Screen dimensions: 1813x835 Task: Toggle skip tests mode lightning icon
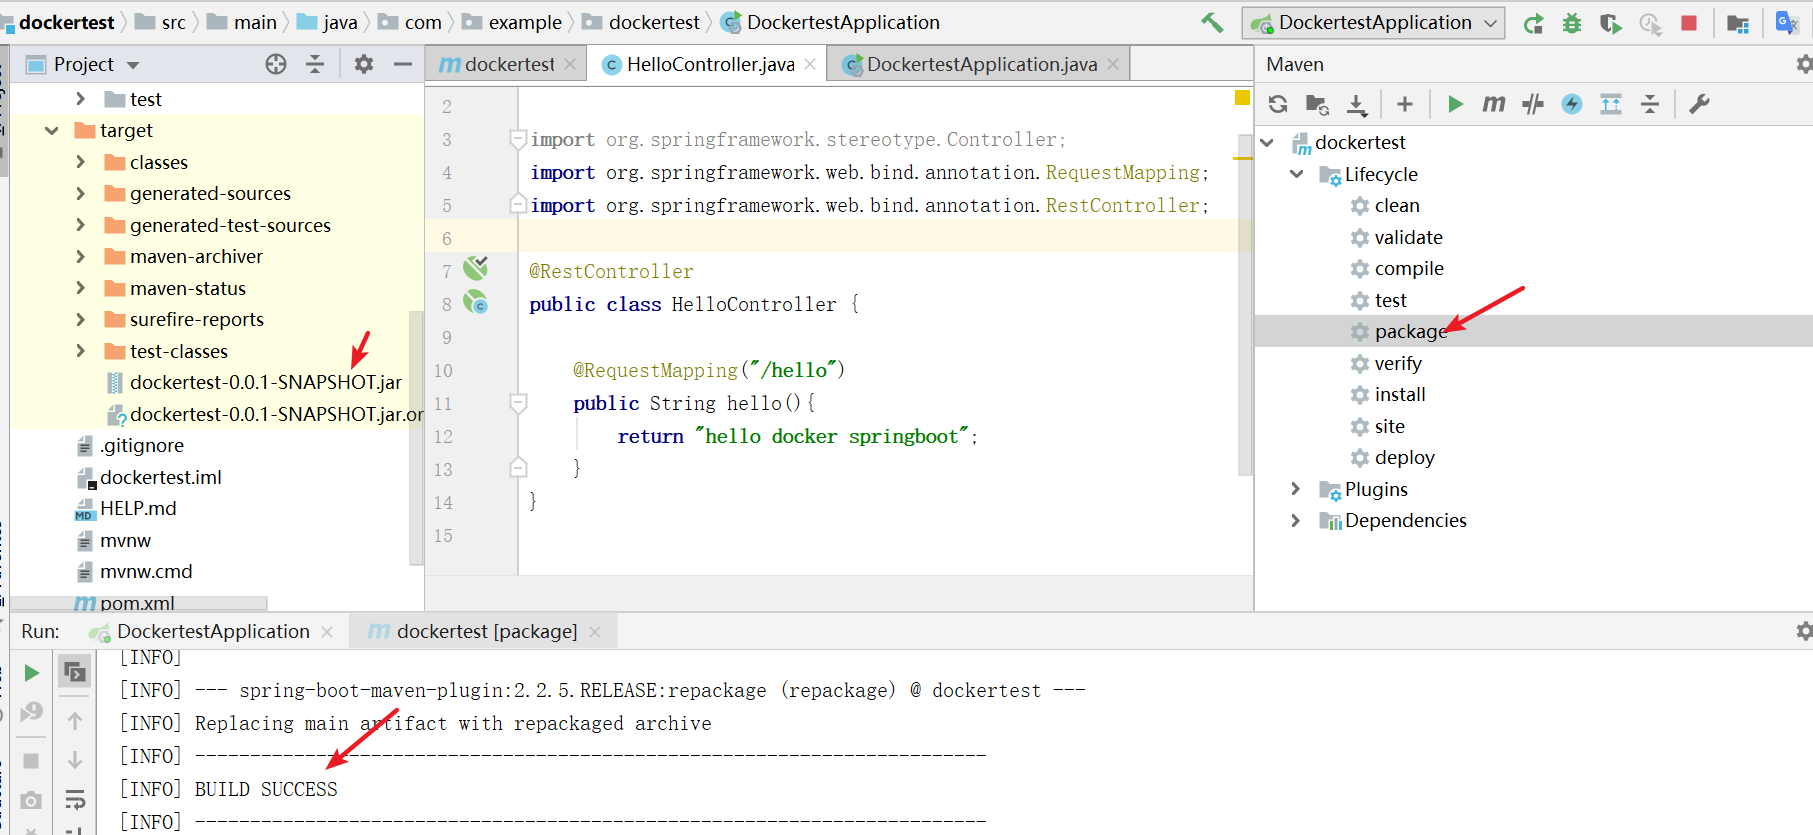(1572, 104)
